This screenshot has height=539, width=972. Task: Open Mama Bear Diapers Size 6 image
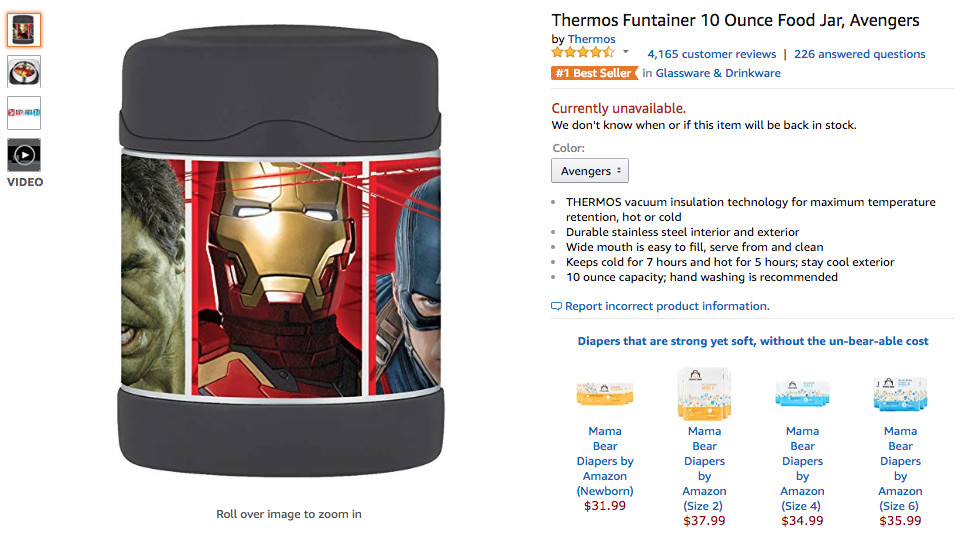pos(900,394)
